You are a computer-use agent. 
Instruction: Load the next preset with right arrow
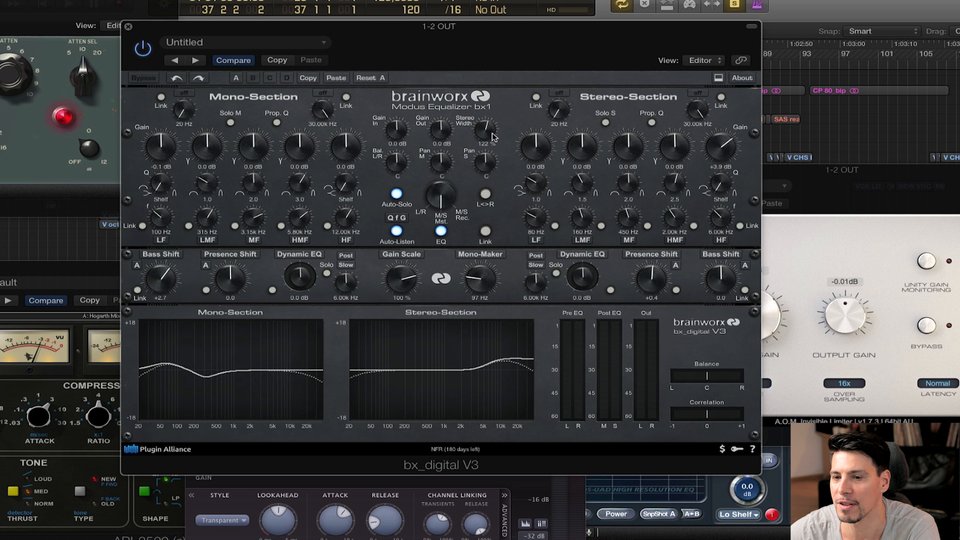[x=195, y=60]
